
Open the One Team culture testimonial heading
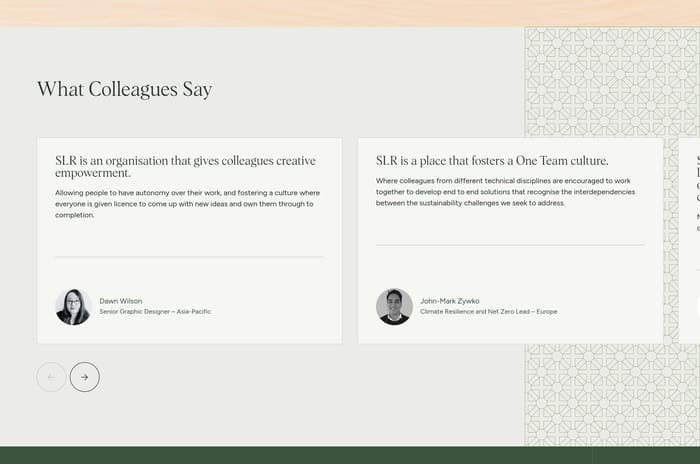tap(492, 160)
